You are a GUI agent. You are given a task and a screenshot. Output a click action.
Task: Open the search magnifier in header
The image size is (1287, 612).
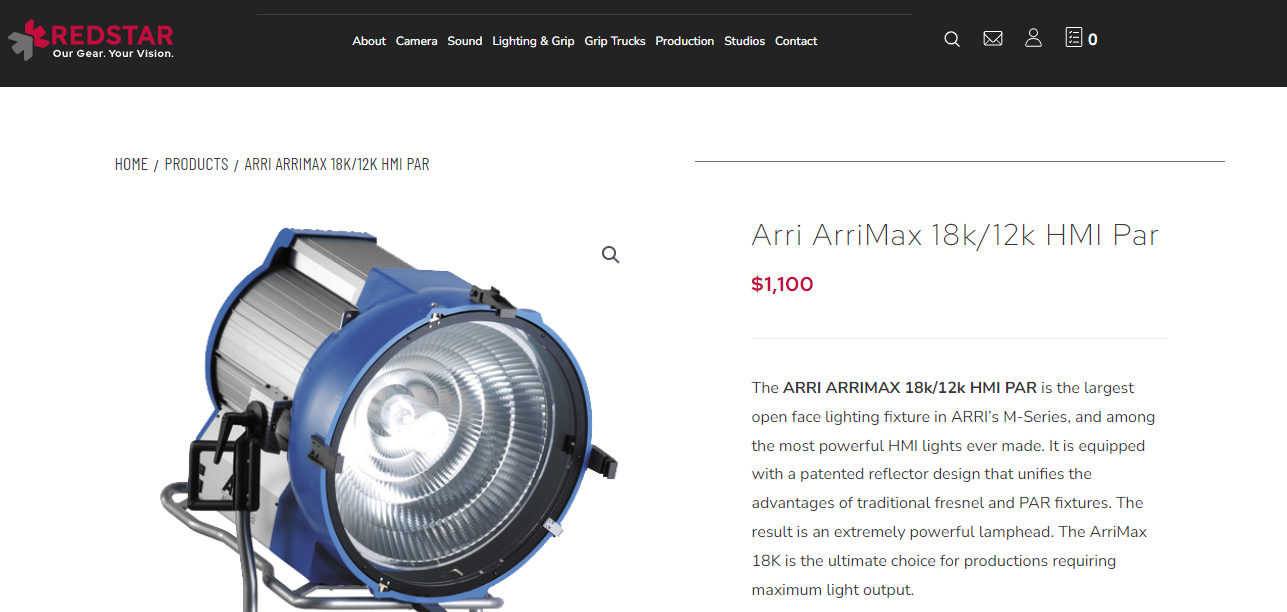click(x=952, y=39)
